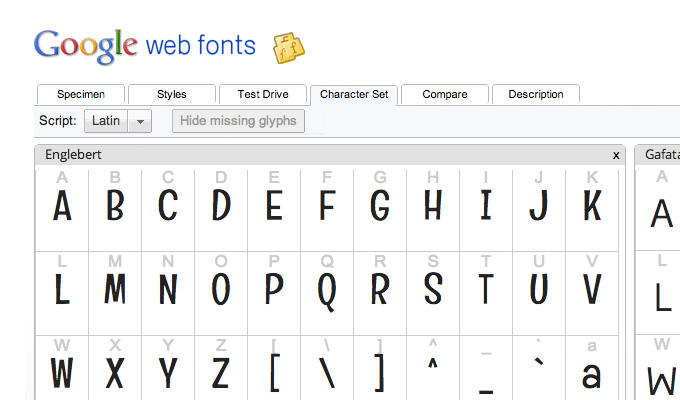Click the Latin script button
680x400 pixels.
(106, 121)
